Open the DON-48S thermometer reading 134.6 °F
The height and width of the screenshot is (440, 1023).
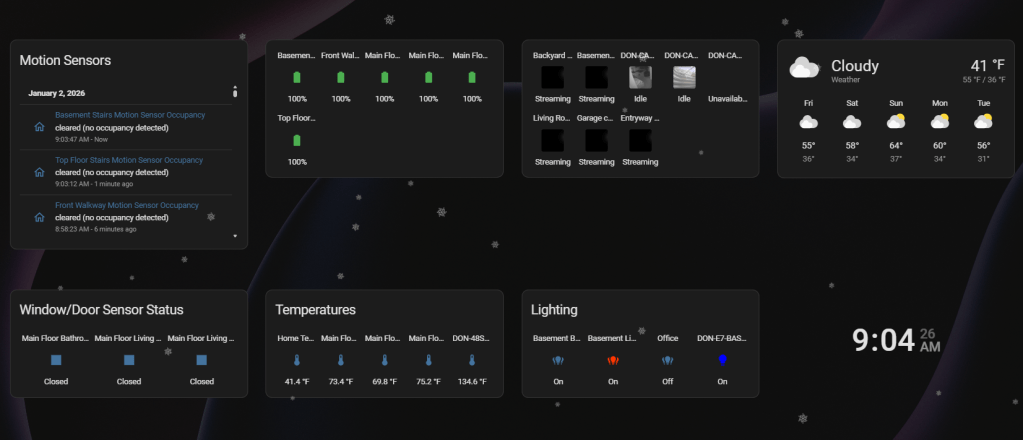473,360
